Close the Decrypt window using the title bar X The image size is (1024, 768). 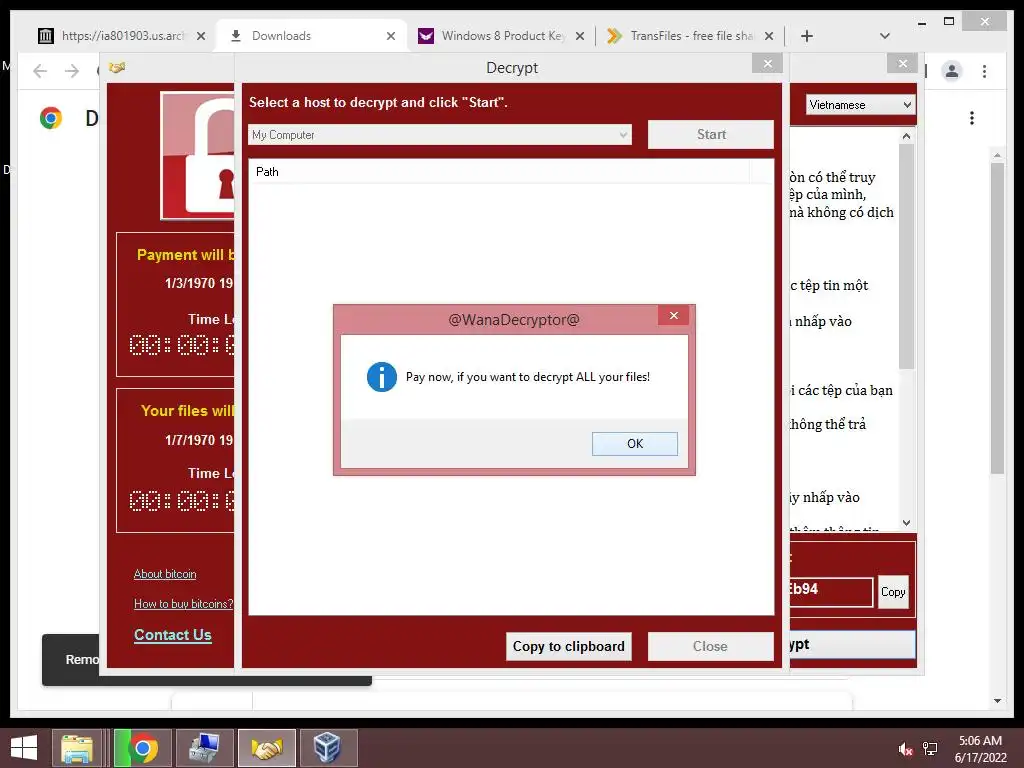767,63
